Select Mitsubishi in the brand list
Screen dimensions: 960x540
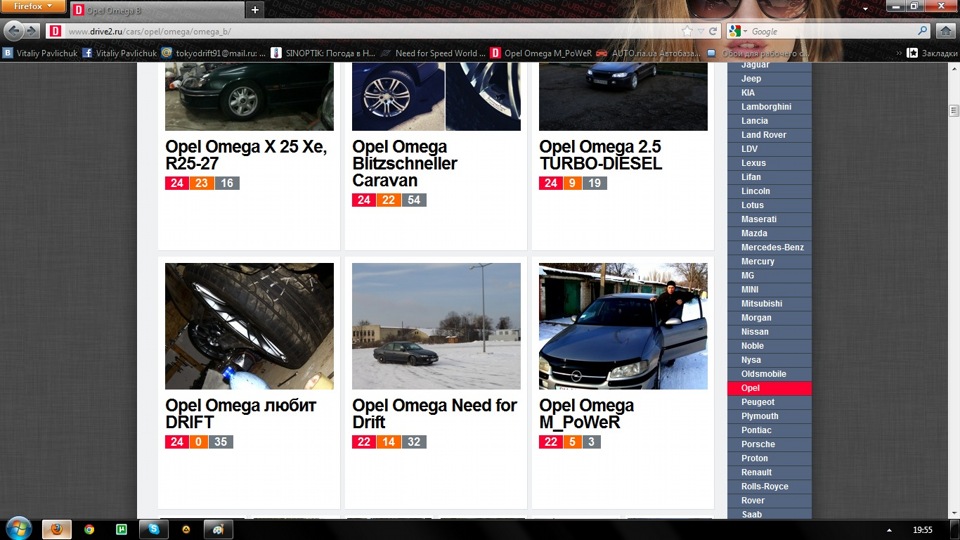click(x=770, y=304)
